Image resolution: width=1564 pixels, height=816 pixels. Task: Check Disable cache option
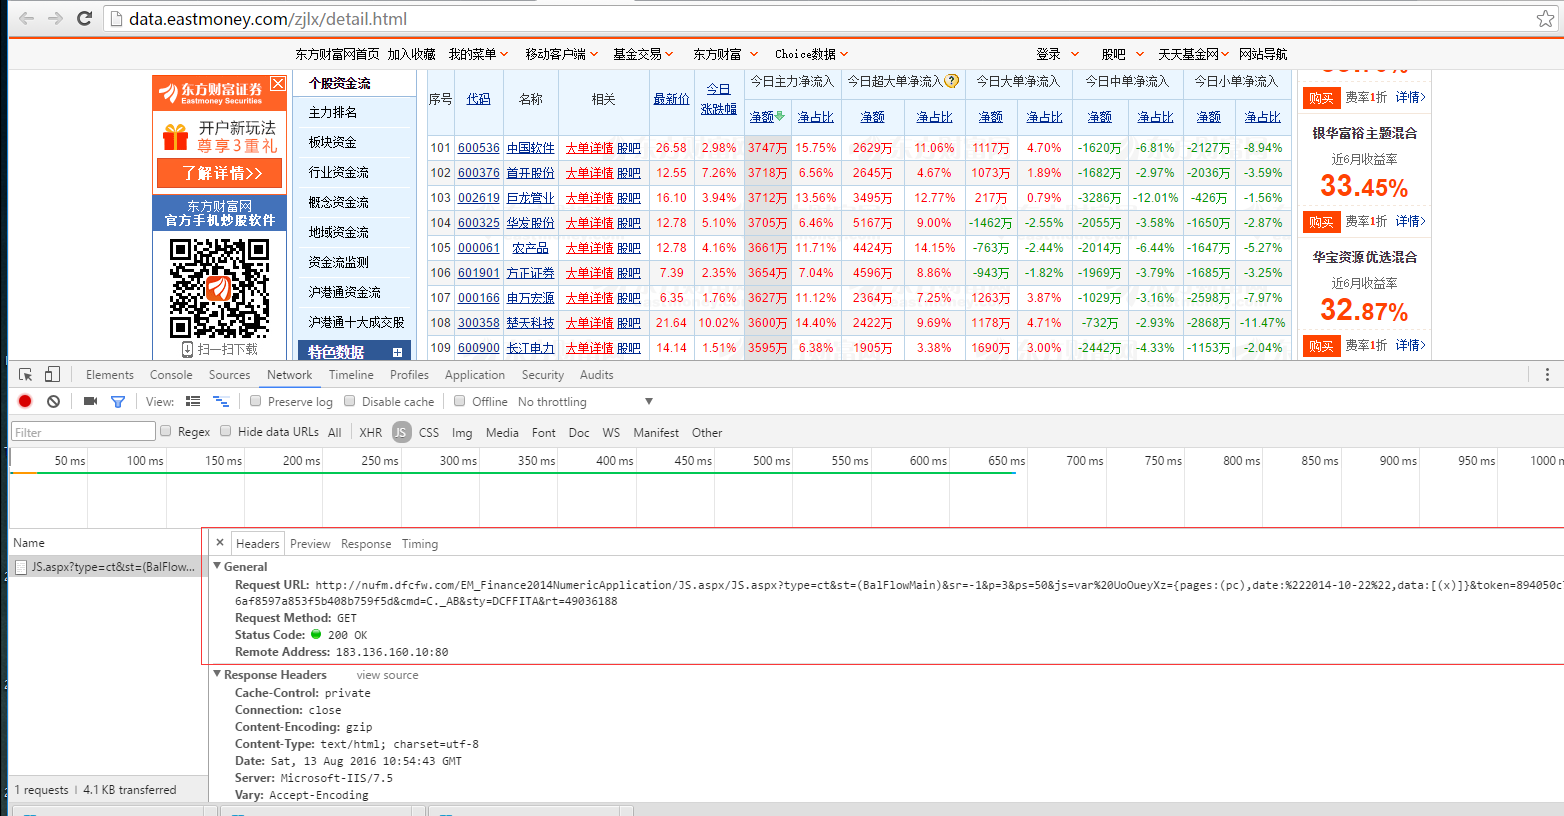click(x=350, y=401)
